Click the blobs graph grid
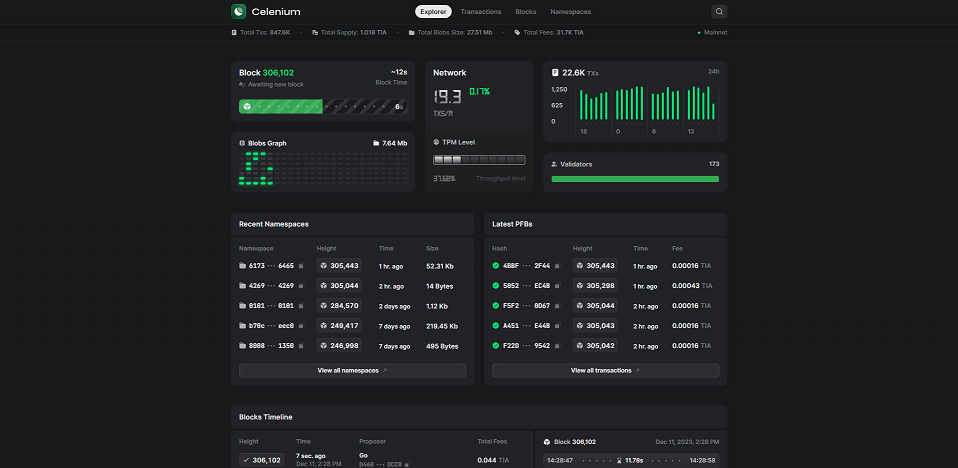Viewport: 958px width, 468px height. point(323,168)
